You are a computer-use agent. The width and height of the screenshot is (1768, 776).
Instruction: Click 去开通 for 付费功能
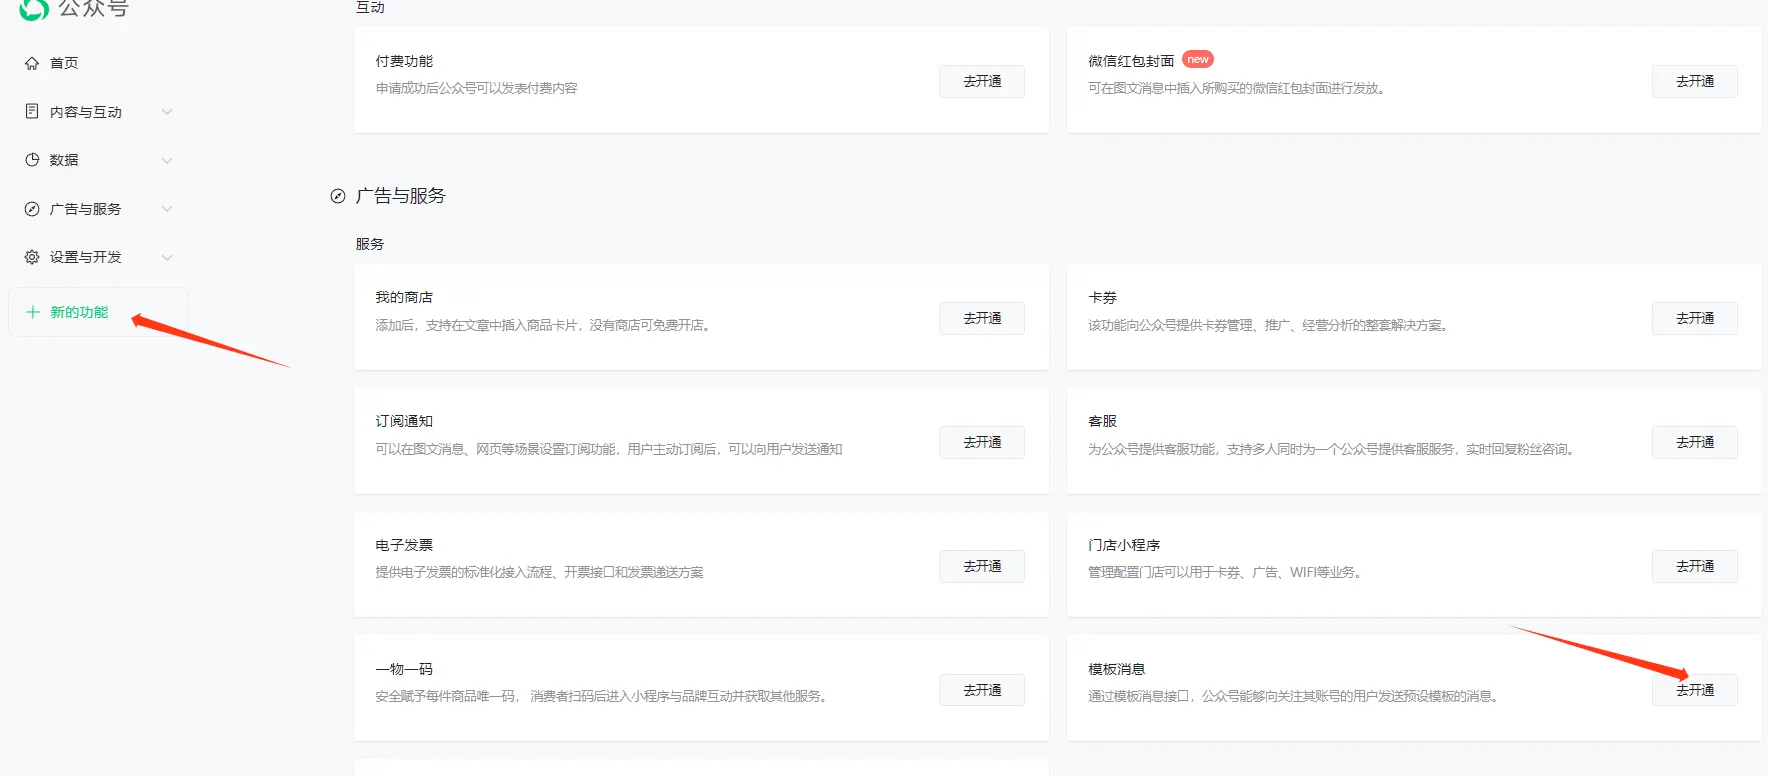981,81
